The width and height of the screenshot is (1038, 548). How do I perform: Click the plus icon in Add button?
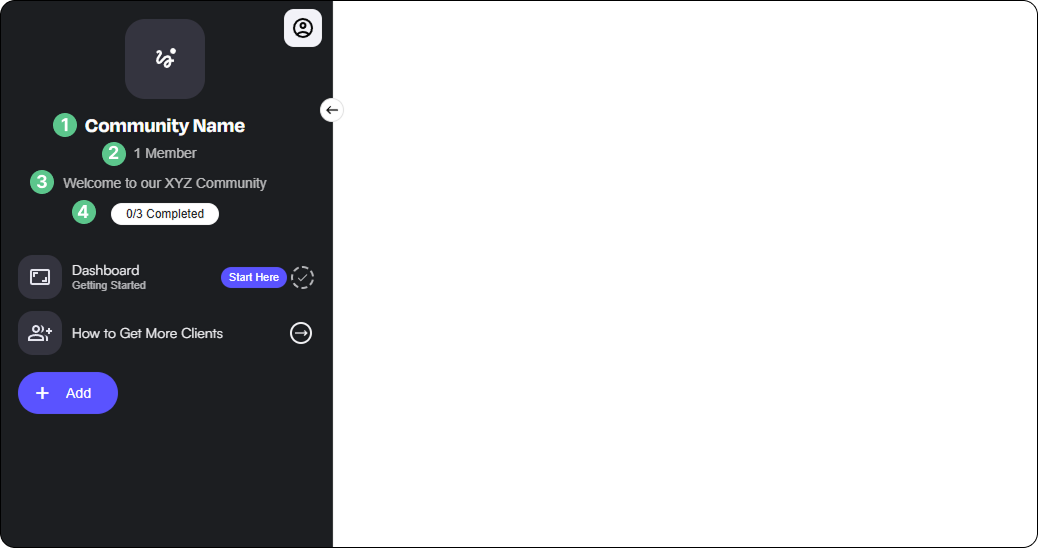pos(42,393)
